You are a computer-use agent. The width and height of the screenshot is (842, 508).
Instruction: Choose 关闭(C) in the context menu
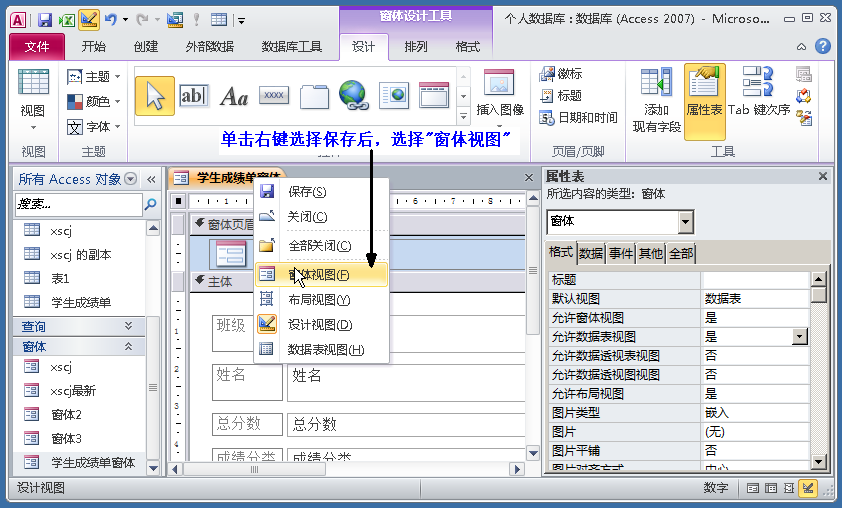[321, 217]
